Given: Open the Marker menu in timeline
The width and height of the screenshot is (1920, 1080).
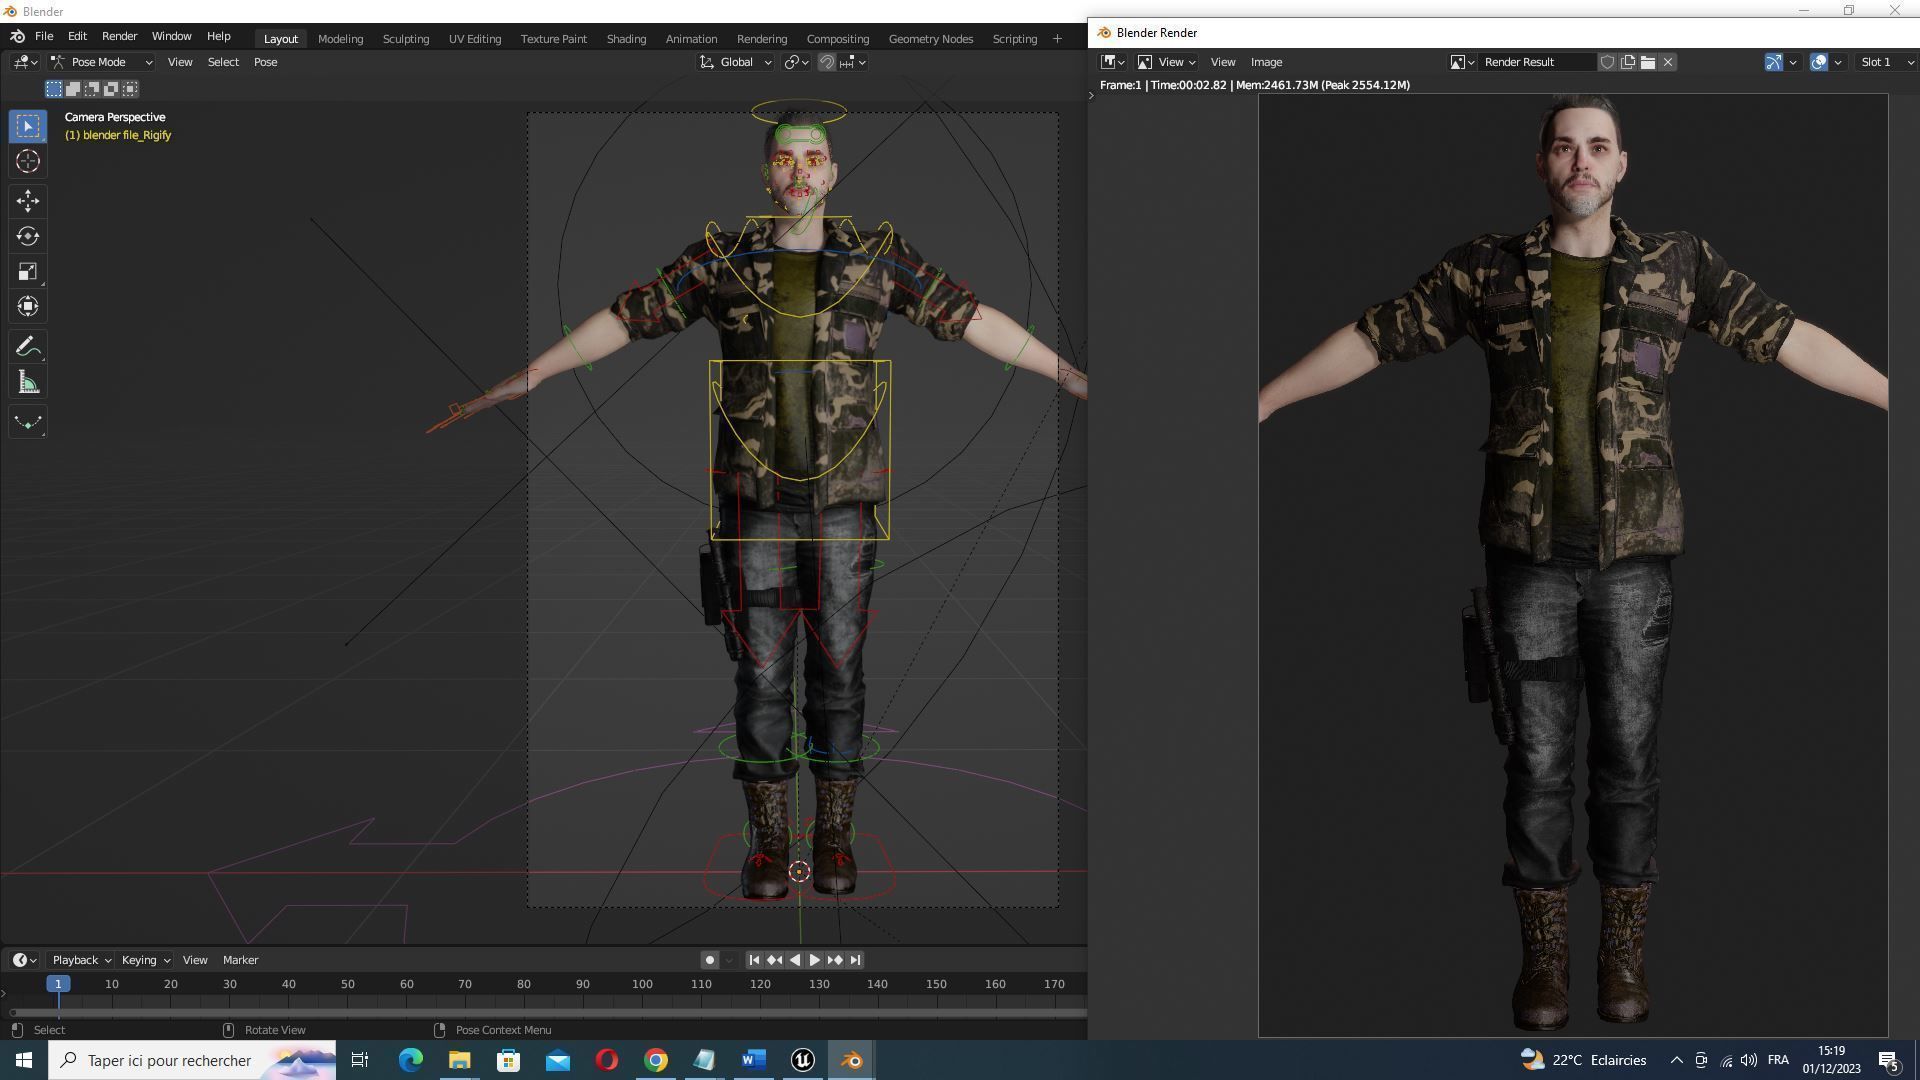Looking at the screenshot, I should pos(240,960).
